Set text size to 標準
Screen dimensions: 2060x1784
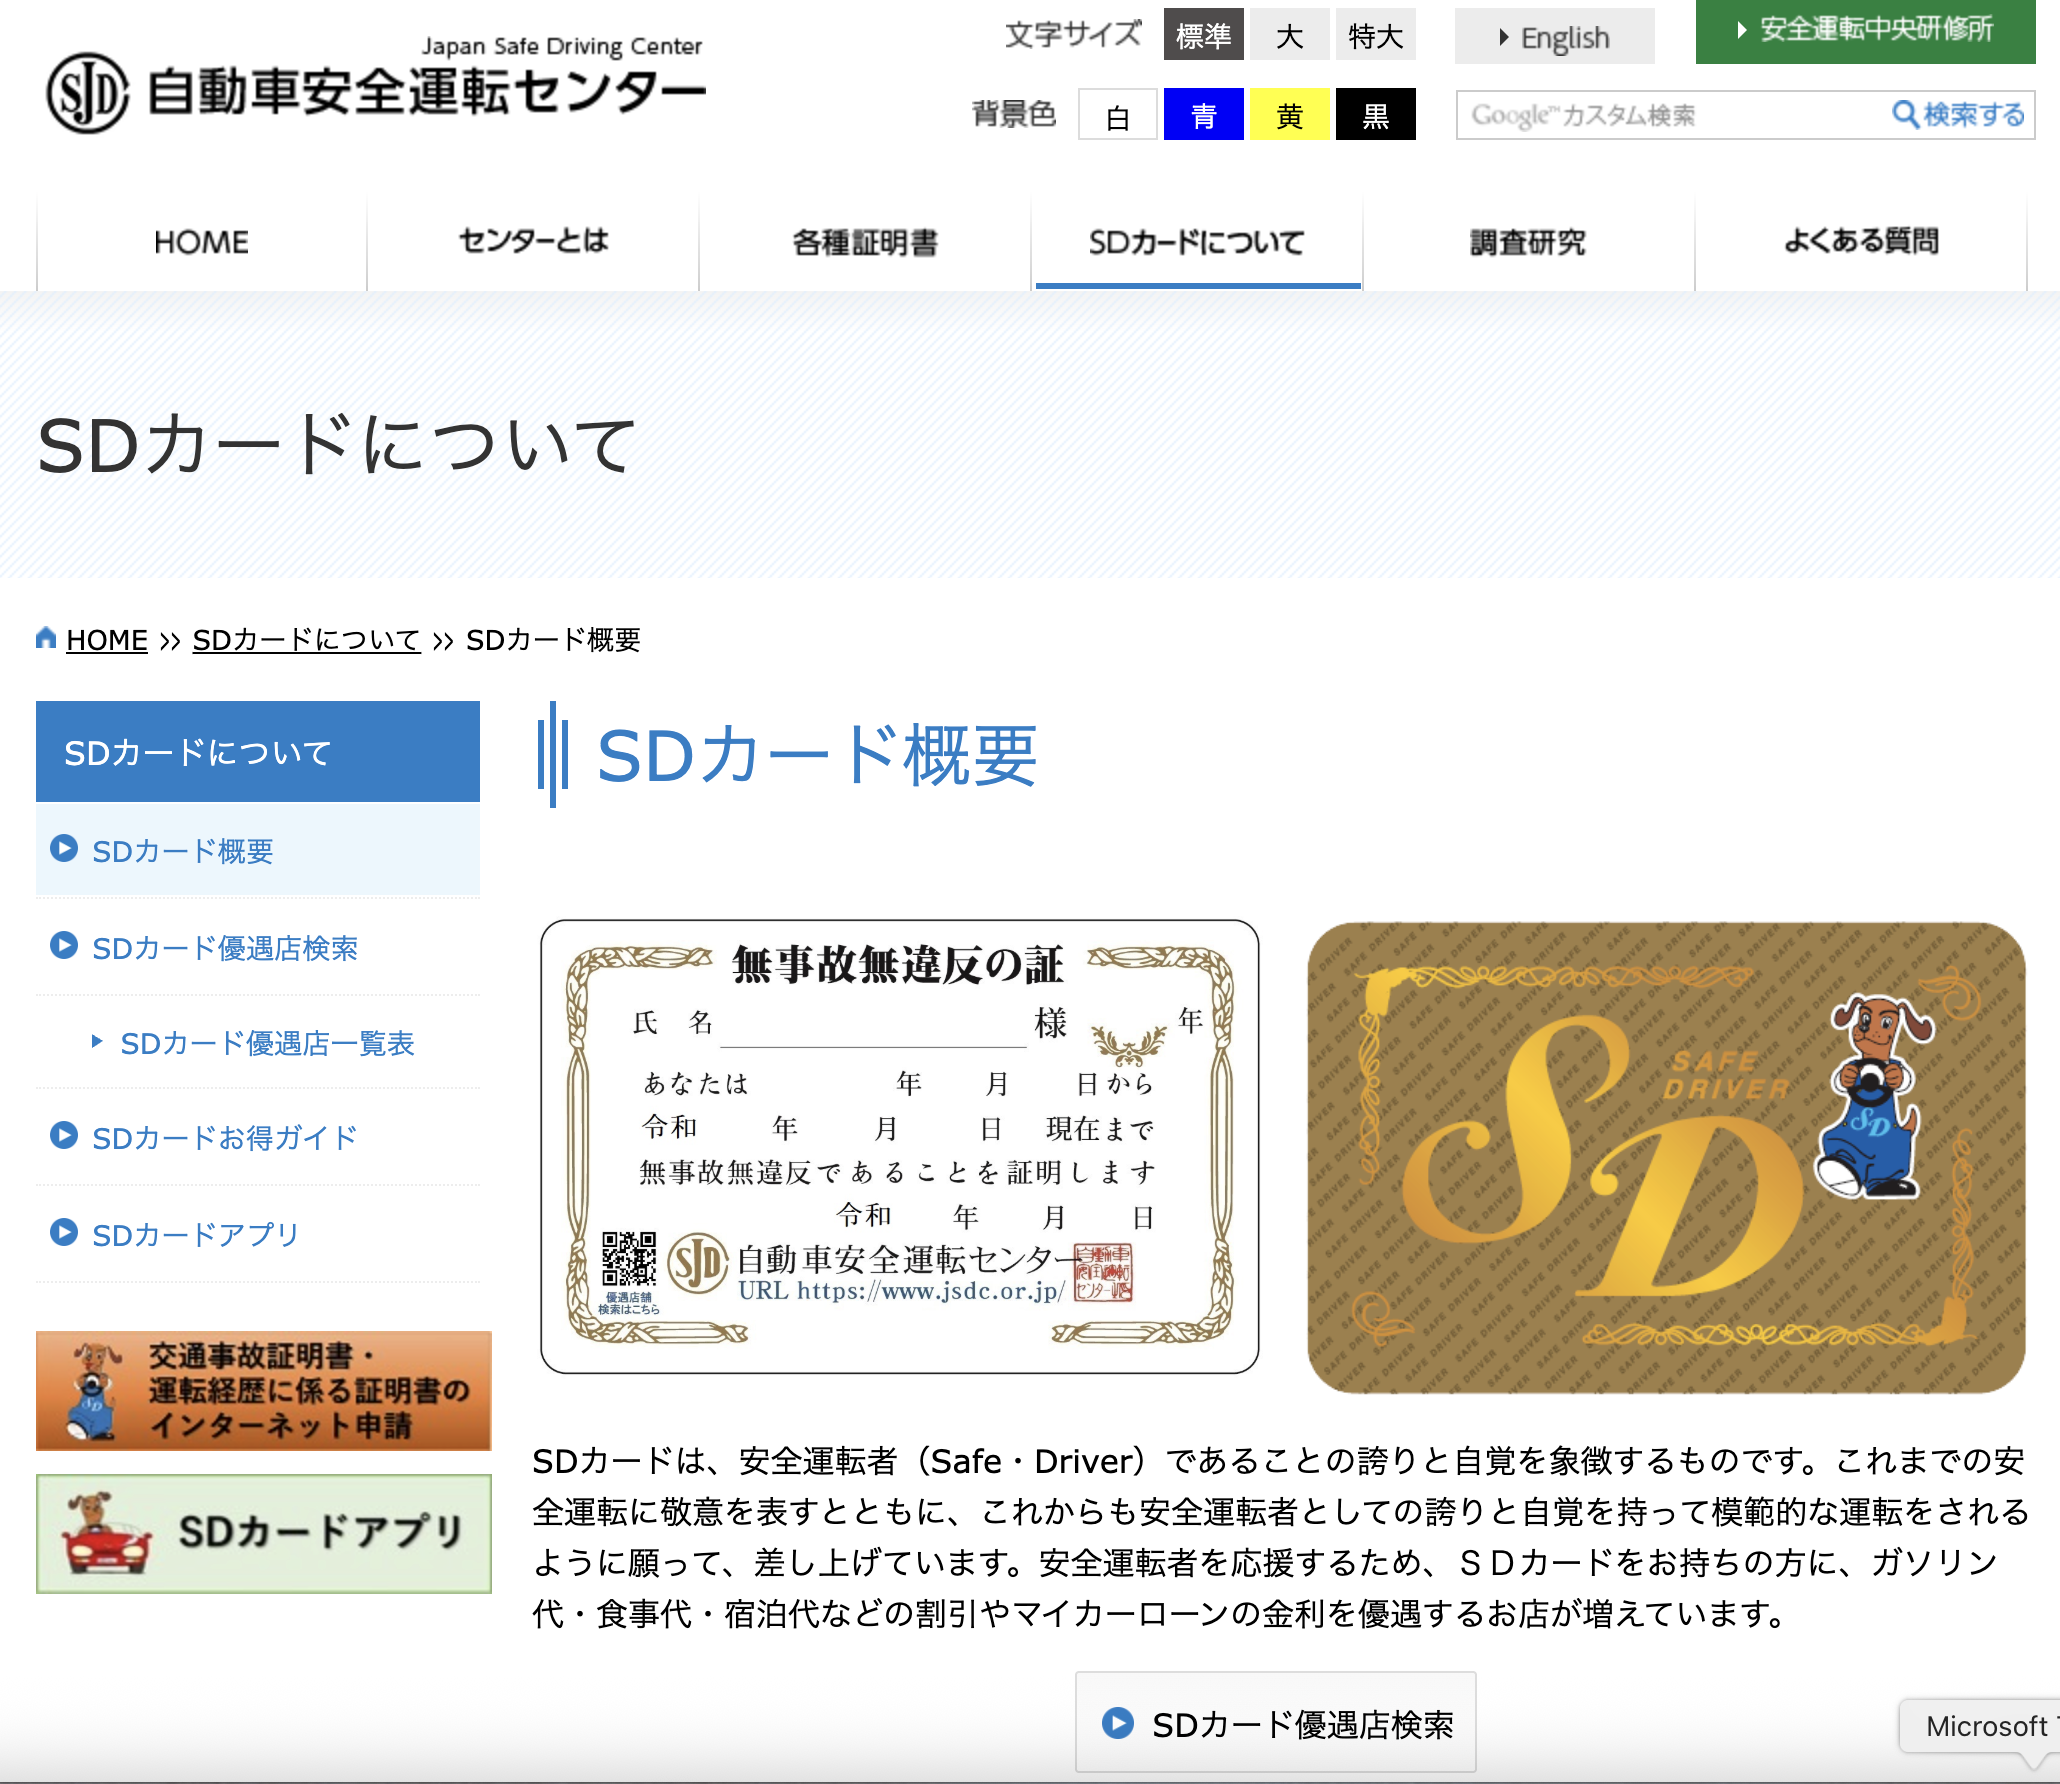click(1203, 36)
